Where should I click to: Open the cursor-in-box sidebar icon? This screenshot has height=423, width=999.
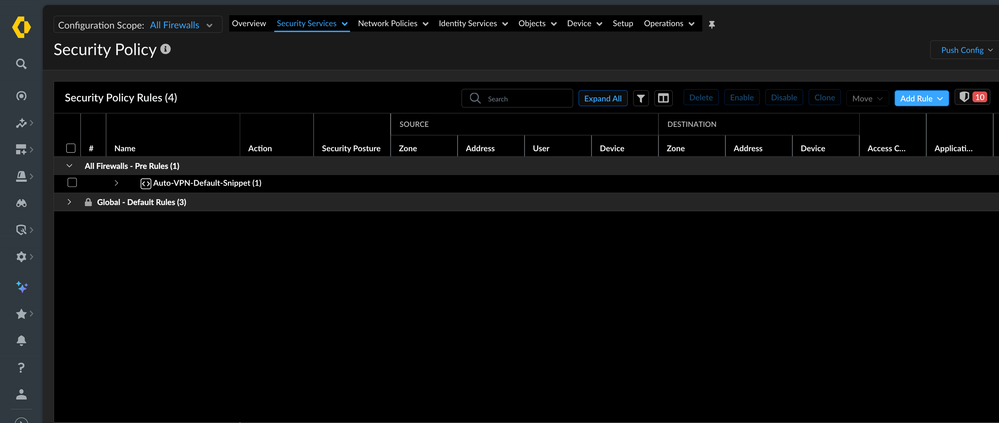[x=21, y=230]
